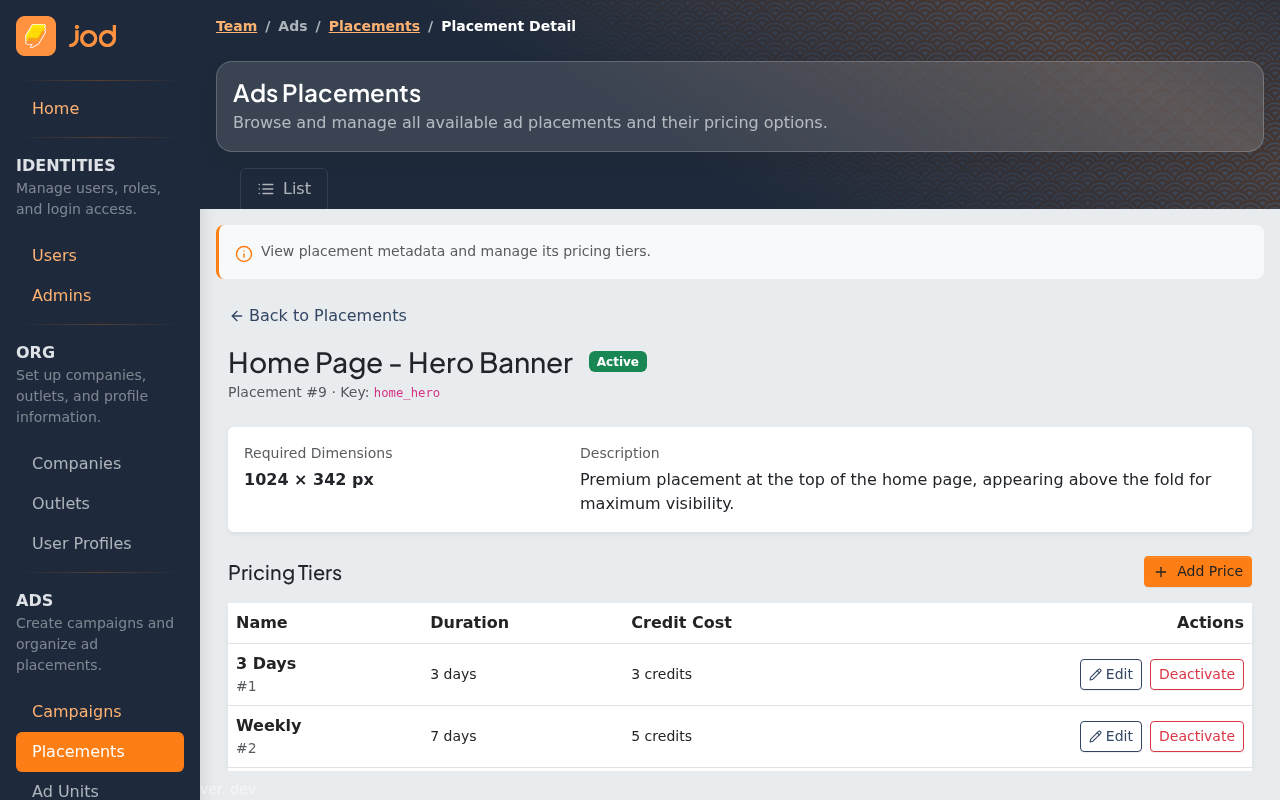
Task: Open the Home page from the sidebar
Action: point(55,108)
